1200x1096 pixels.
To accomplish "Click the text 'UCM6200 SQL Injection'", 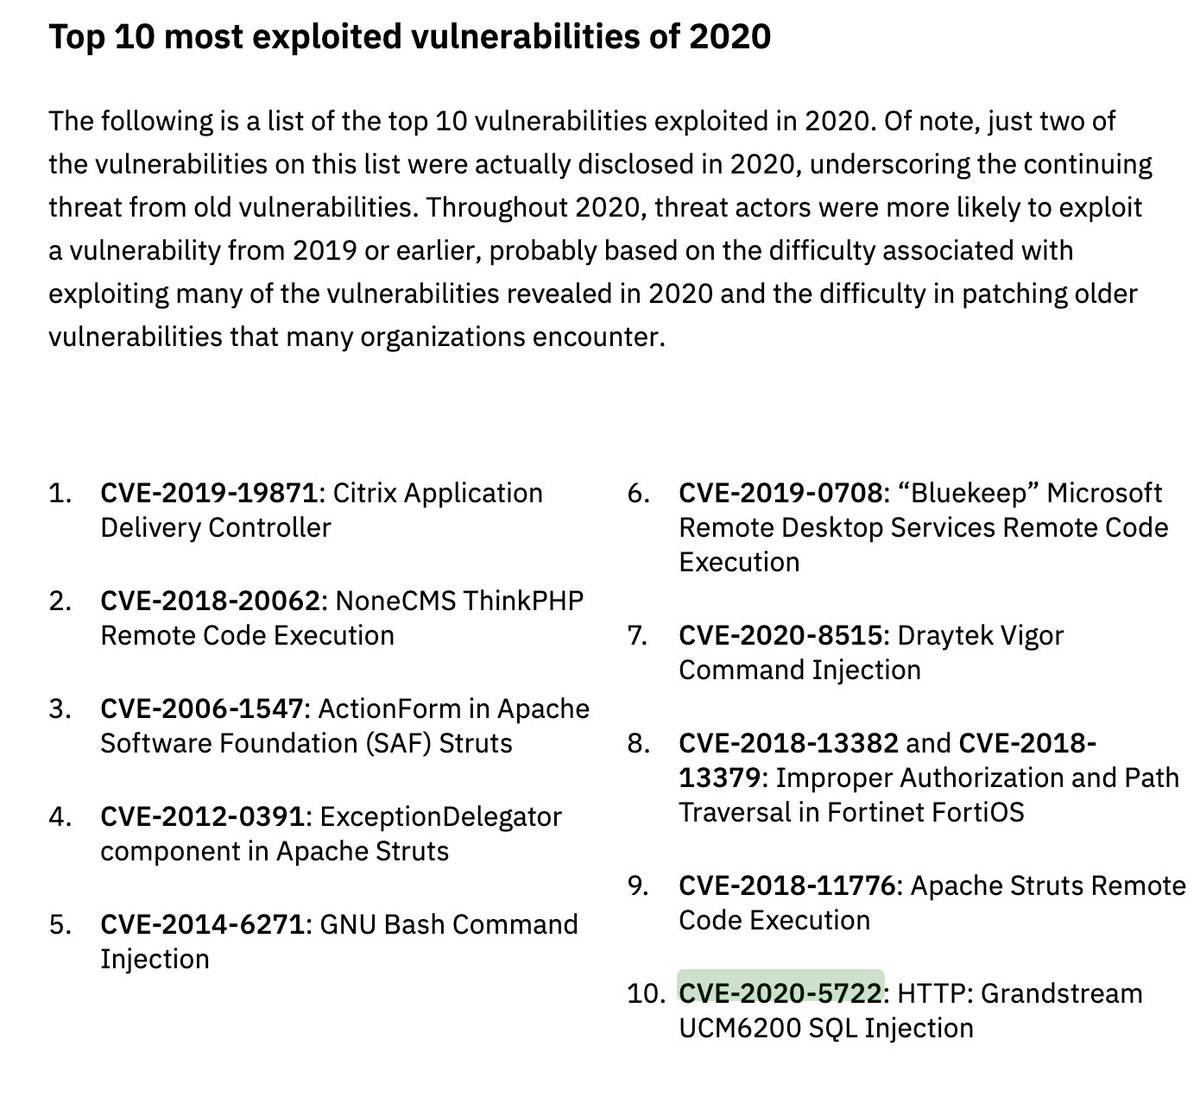I will [x=825, y=1028].
